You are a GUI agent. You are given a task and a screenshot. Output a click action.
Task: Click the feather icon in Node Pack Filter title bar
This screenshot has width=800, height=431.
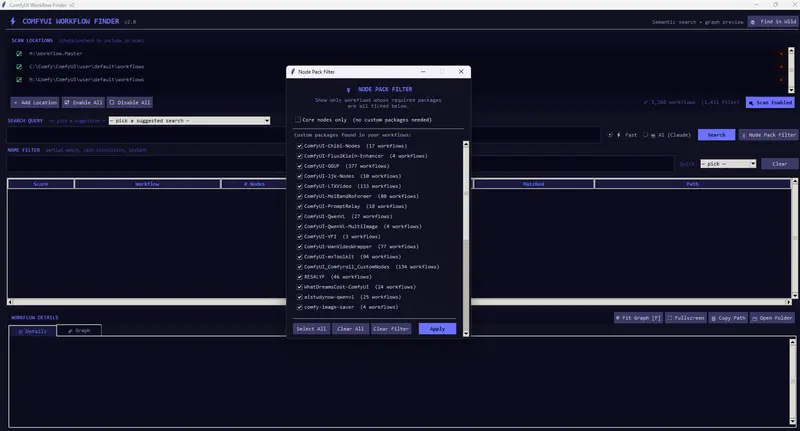point(293,72)
